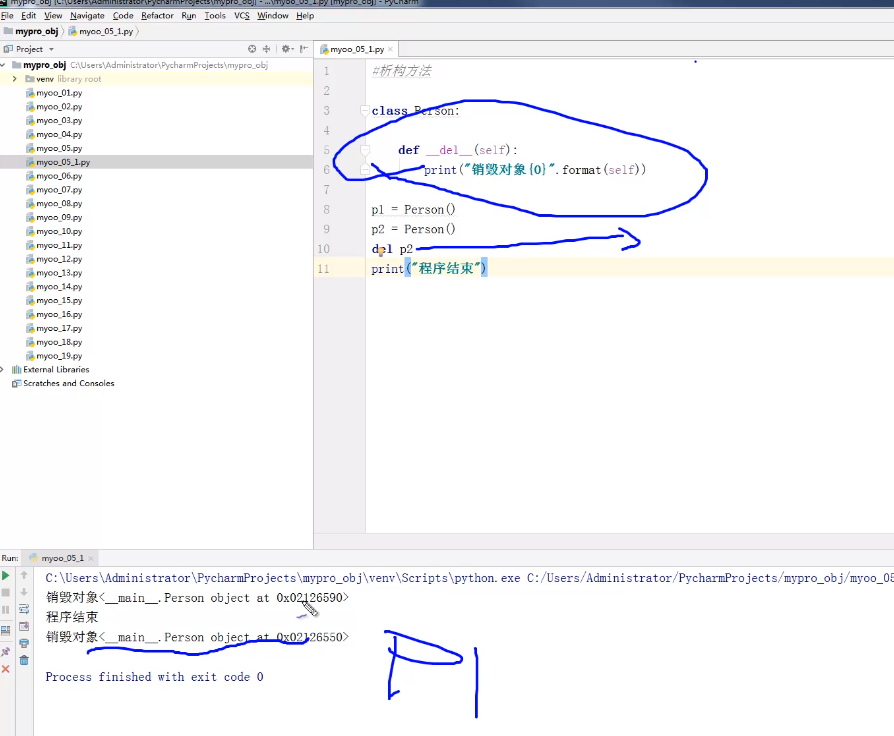
Task: Select myoo_05.py in project tree
Action: tap(59, 148)
